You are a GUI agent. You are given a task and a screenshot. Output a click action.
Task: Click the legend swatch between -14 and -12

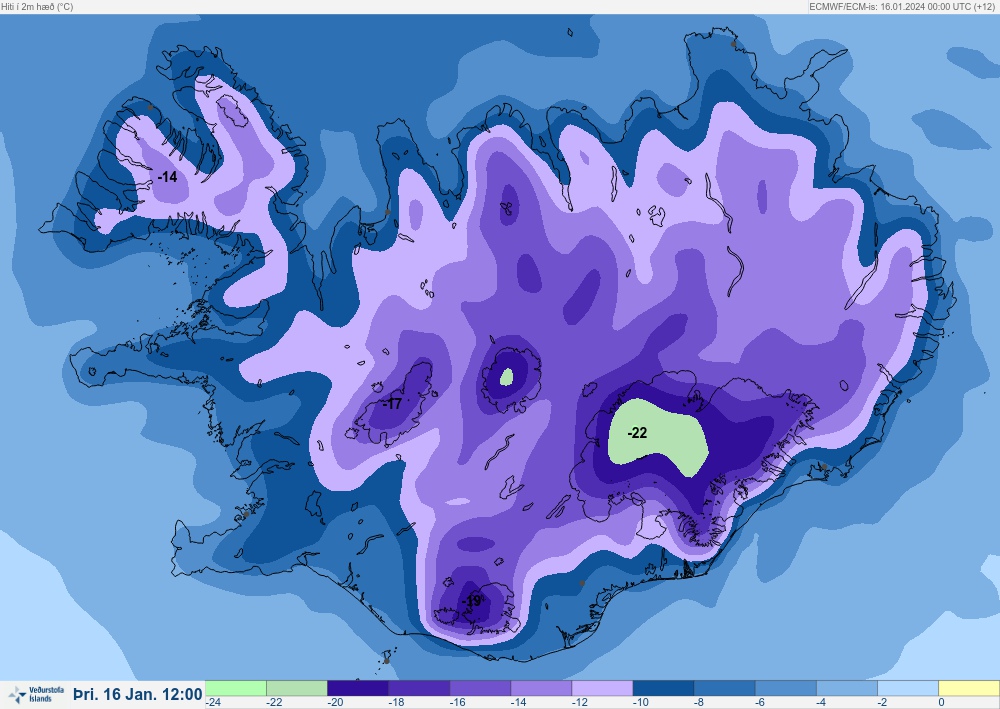click(x=541, y=688)
